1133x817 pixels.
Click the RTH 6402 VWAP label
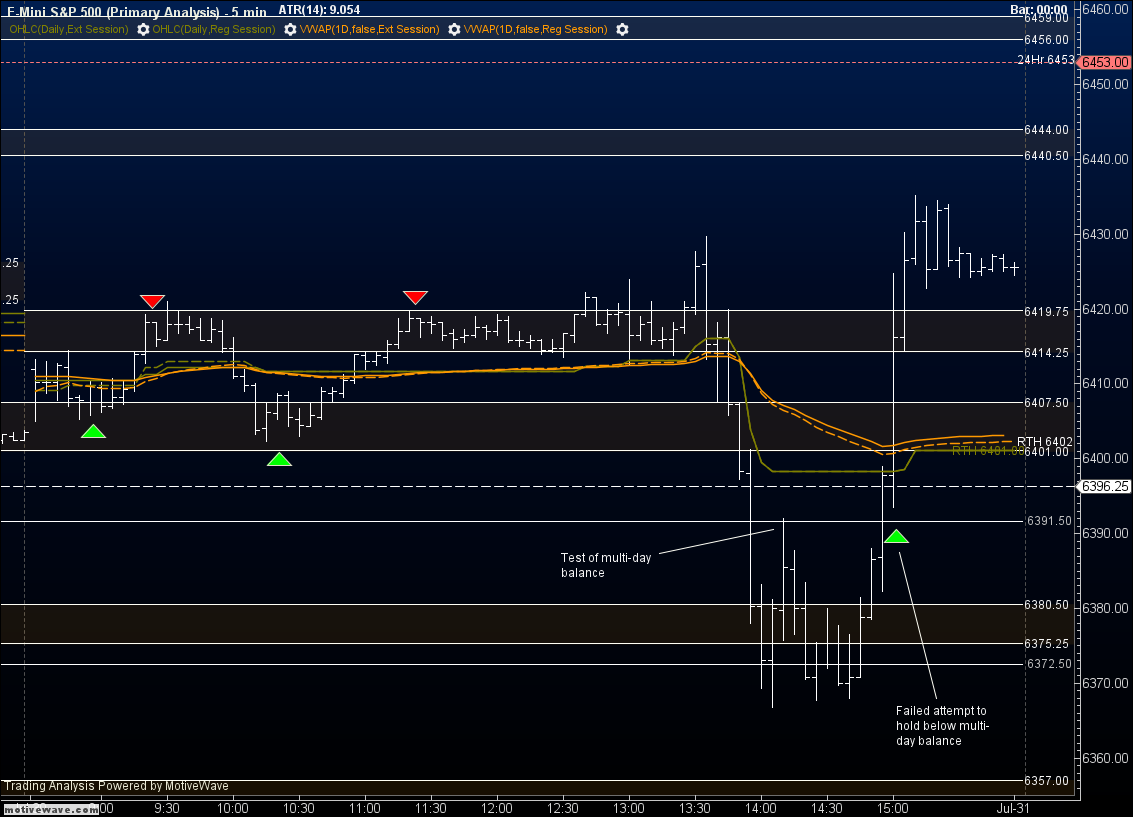[x=1045, y=441]
